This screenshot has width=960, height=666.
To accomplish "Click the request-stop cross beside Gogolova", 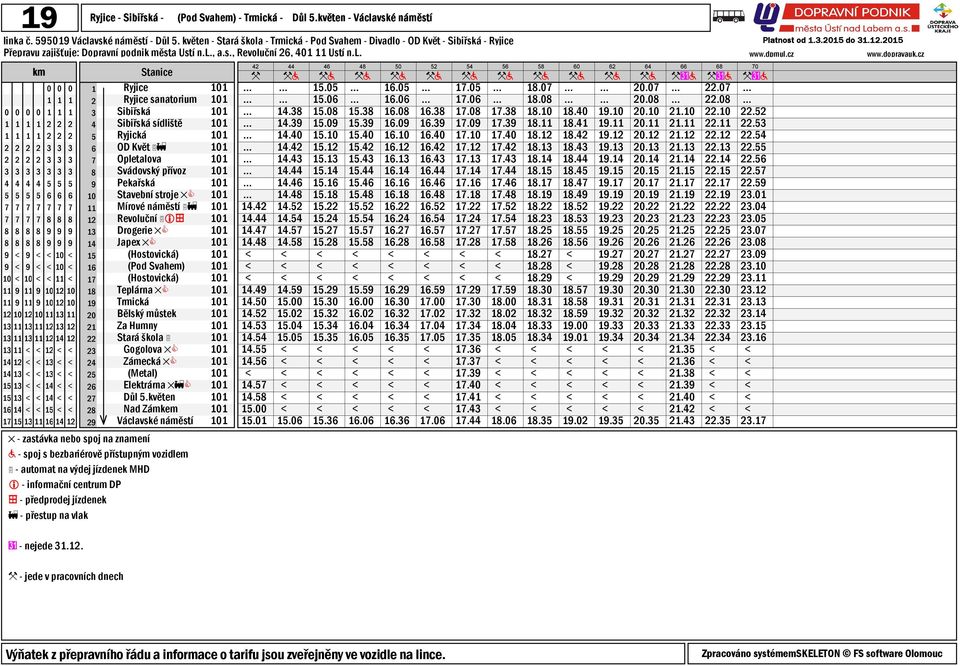I will point(167,350).
